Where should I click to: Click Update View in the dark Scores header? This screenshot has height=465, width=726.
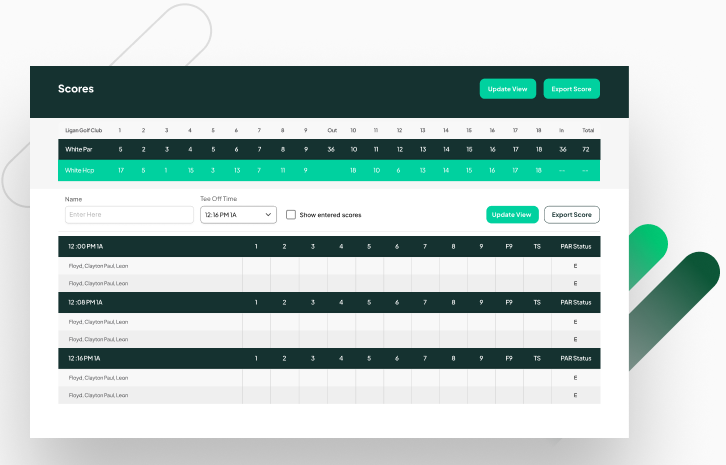pyautogui.click(x=507, y=89)
